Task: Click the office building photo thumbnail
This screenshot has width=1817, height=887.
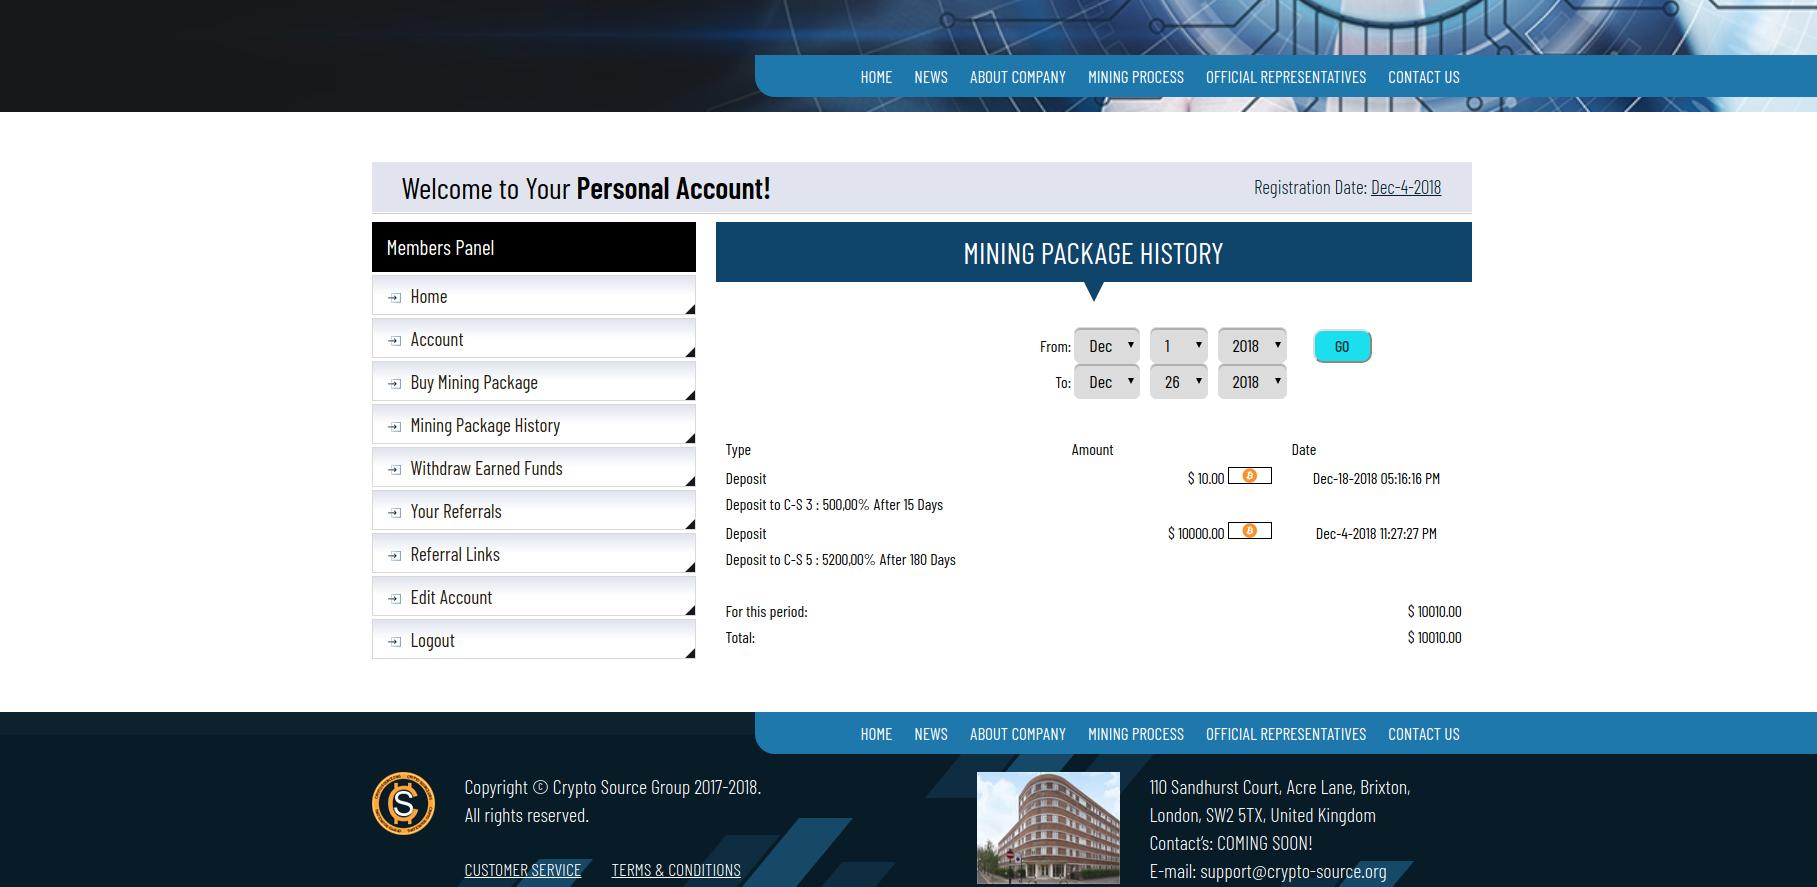Action: [1048, 827]
